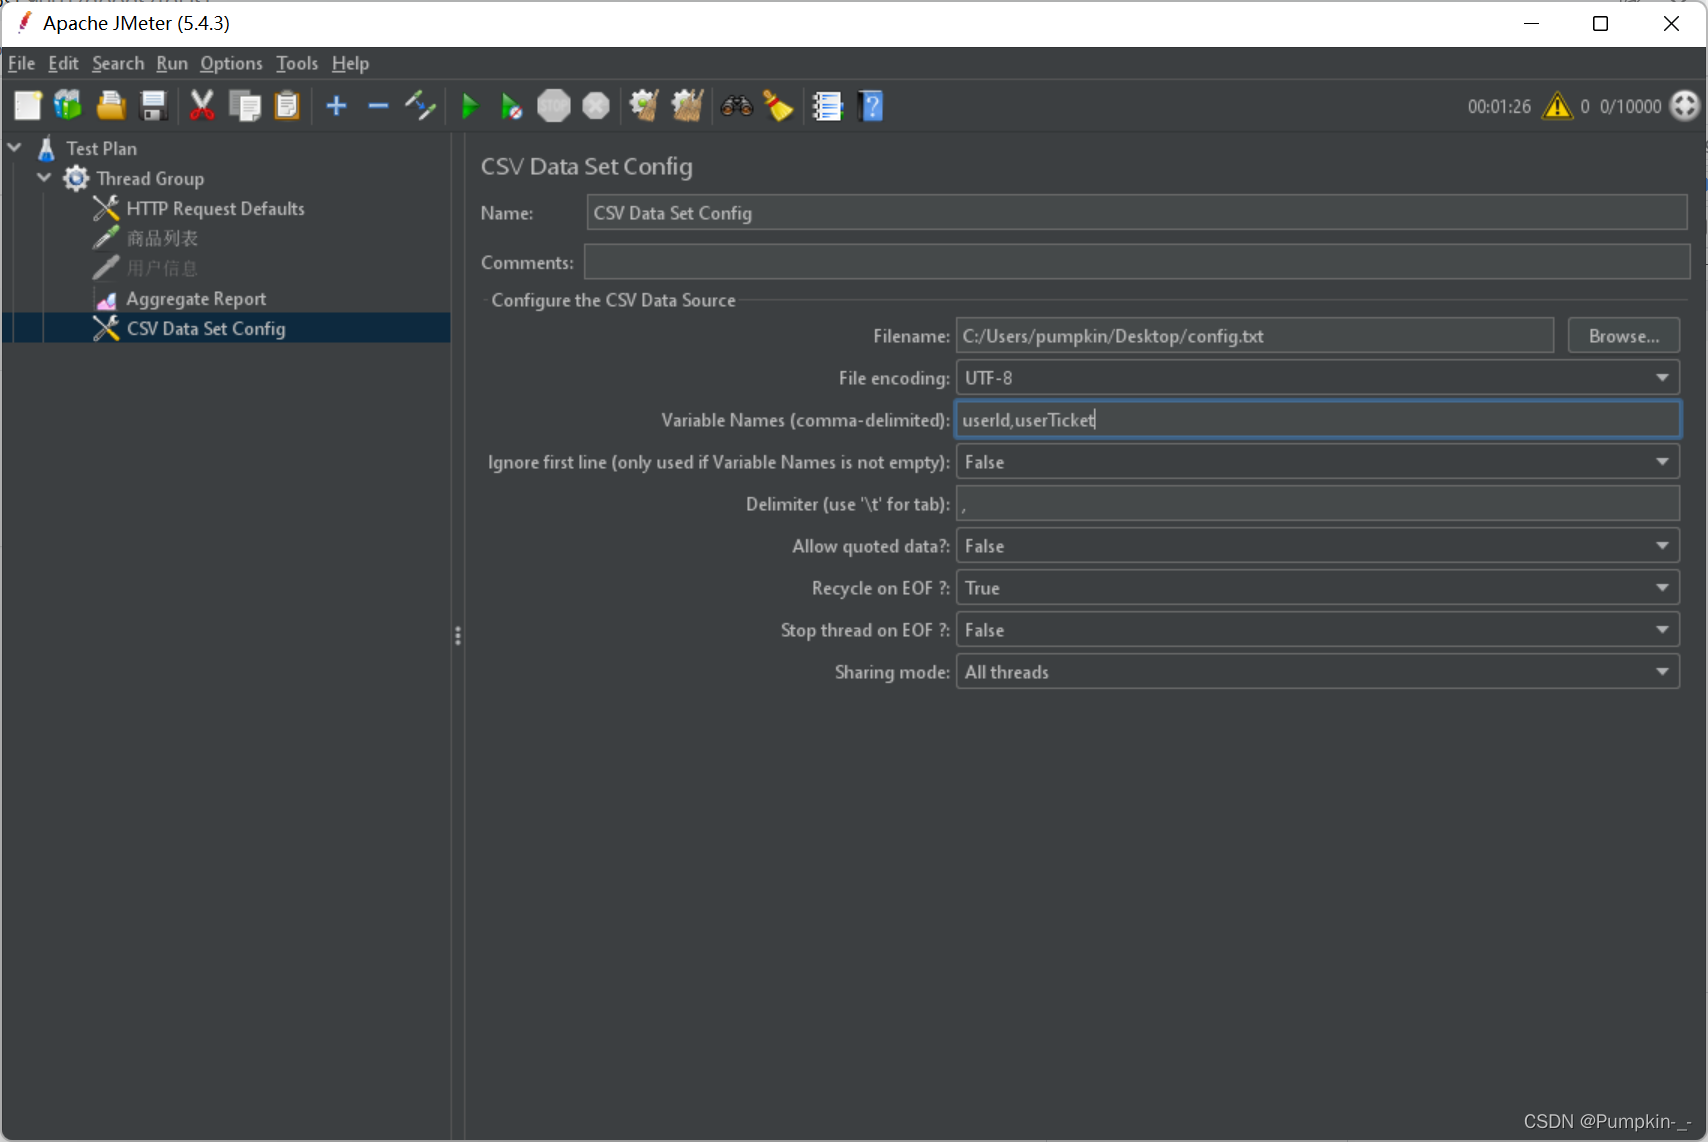
Task: Open the Tools menu
Action: point(297,63)
